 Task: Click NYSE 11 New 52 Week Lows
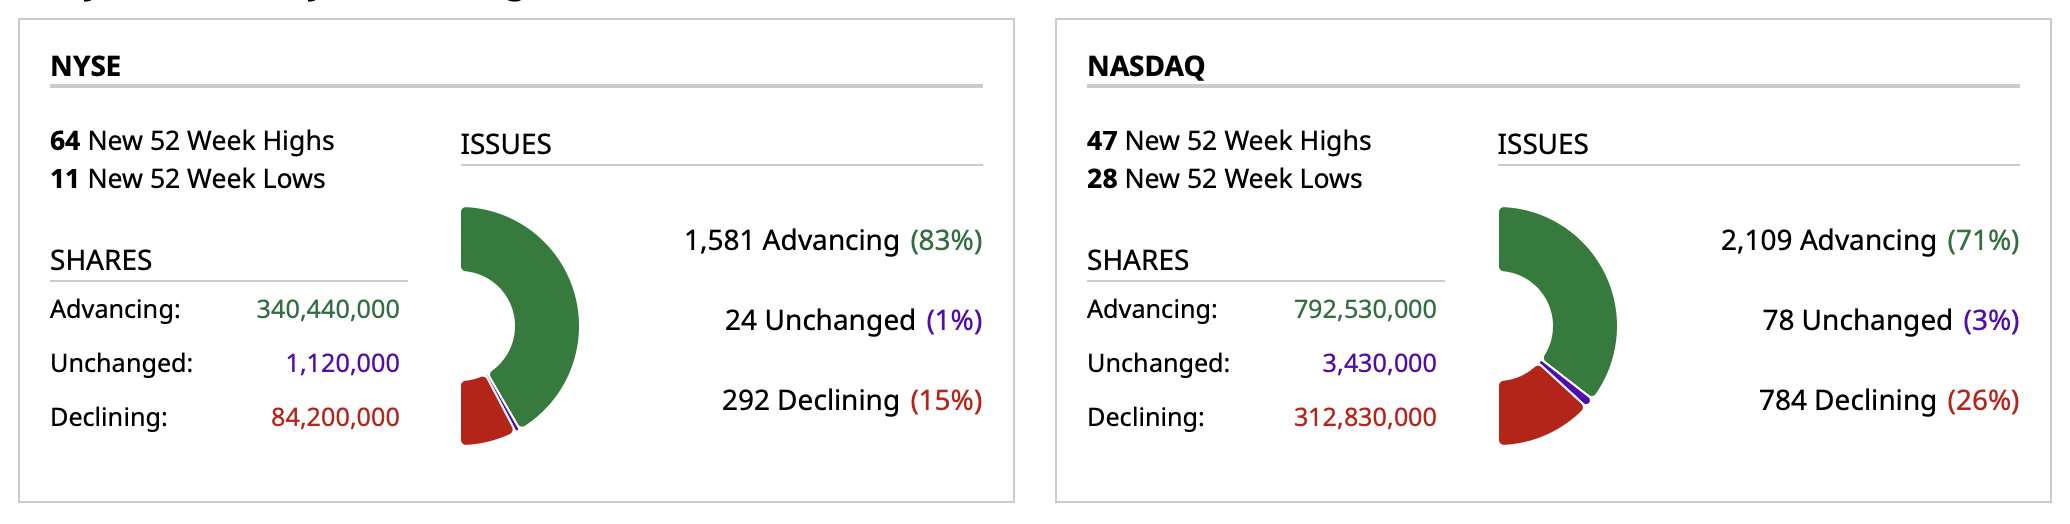point(188,179)
